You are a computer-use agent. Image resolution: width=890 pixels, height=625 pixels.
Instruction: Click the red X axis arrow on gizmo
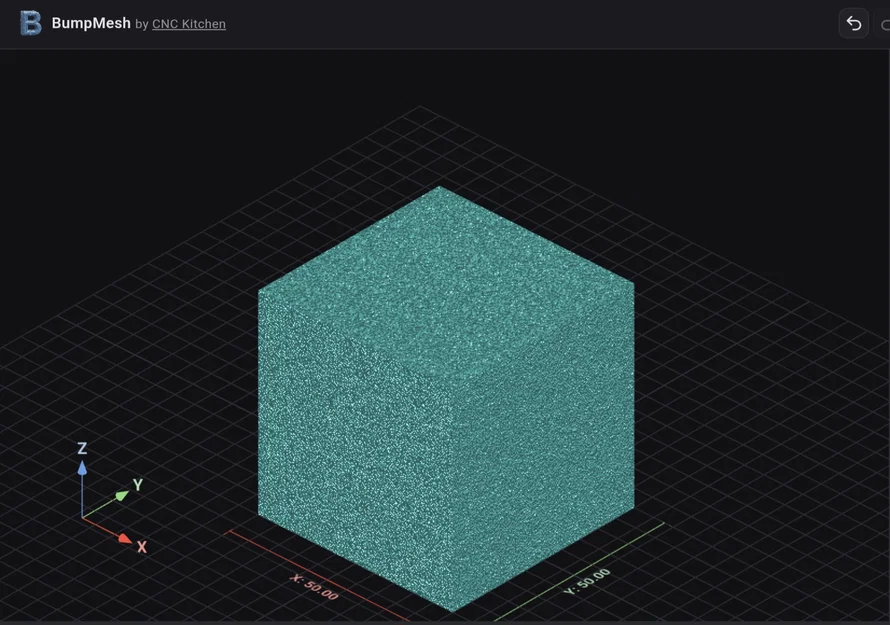point(125,538)
